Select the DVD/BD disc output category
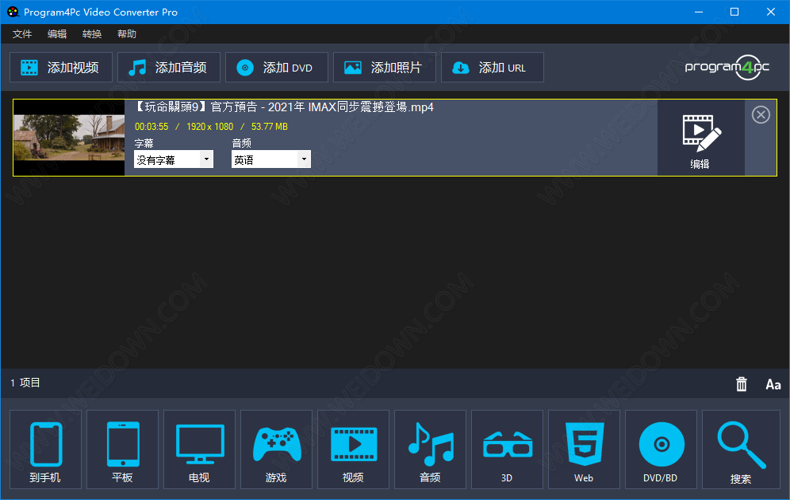The height and width of the screenshot is (500, 790). pyautogui.click(x=661, y=449)
